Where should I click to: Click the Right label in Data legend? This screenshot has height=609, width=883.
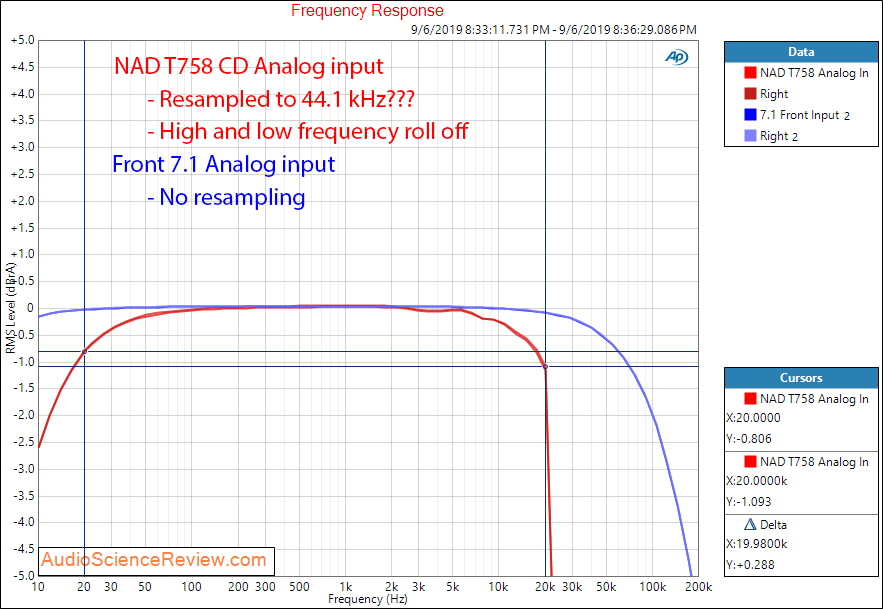pos(774,94)
